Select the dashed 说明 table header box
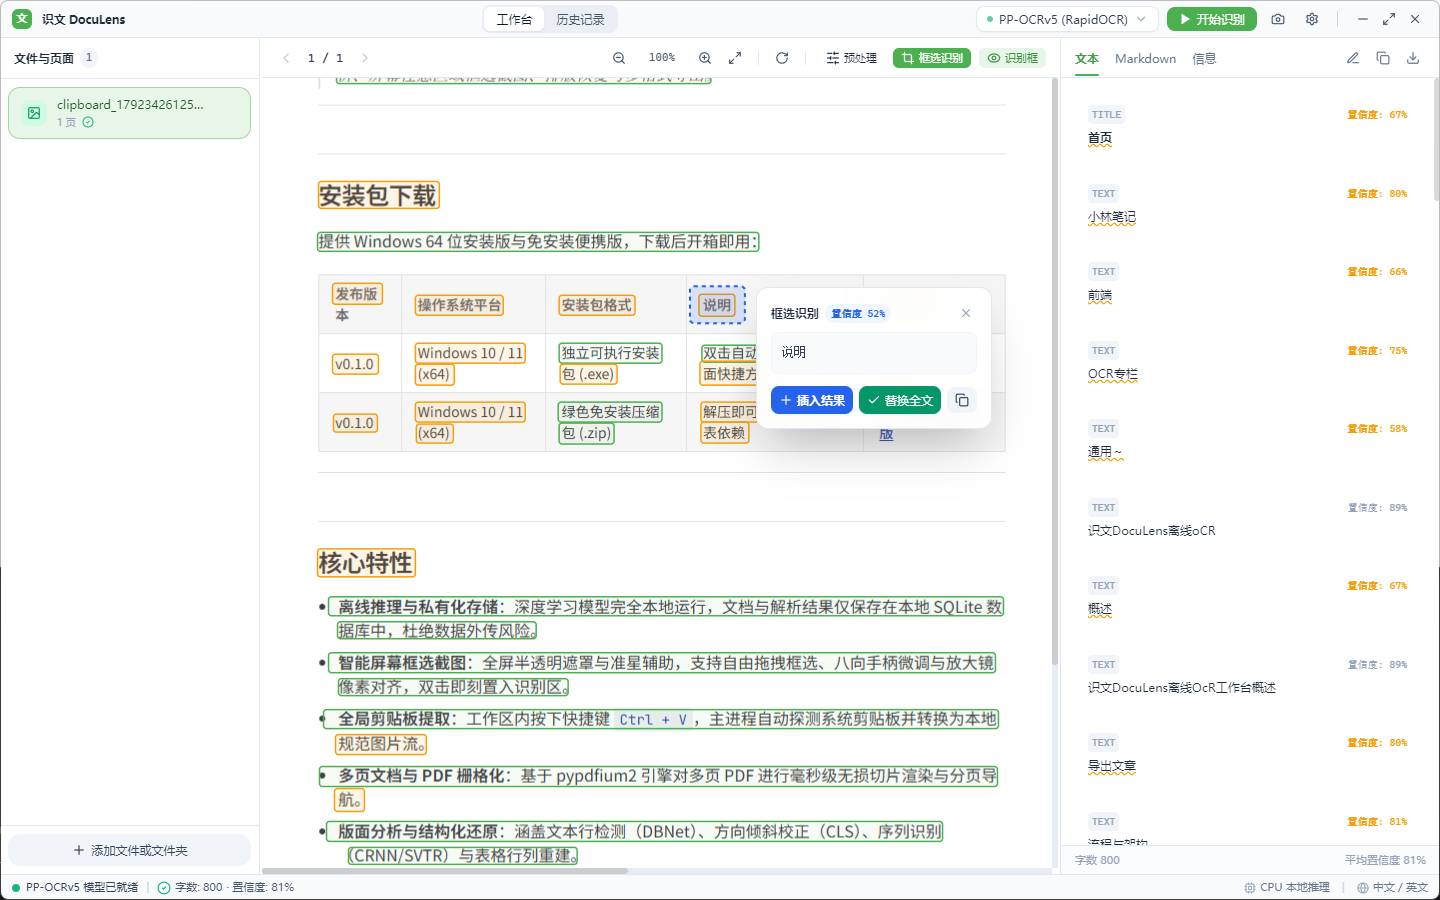This screenshot has height=900, width=1440. [717, 305]
